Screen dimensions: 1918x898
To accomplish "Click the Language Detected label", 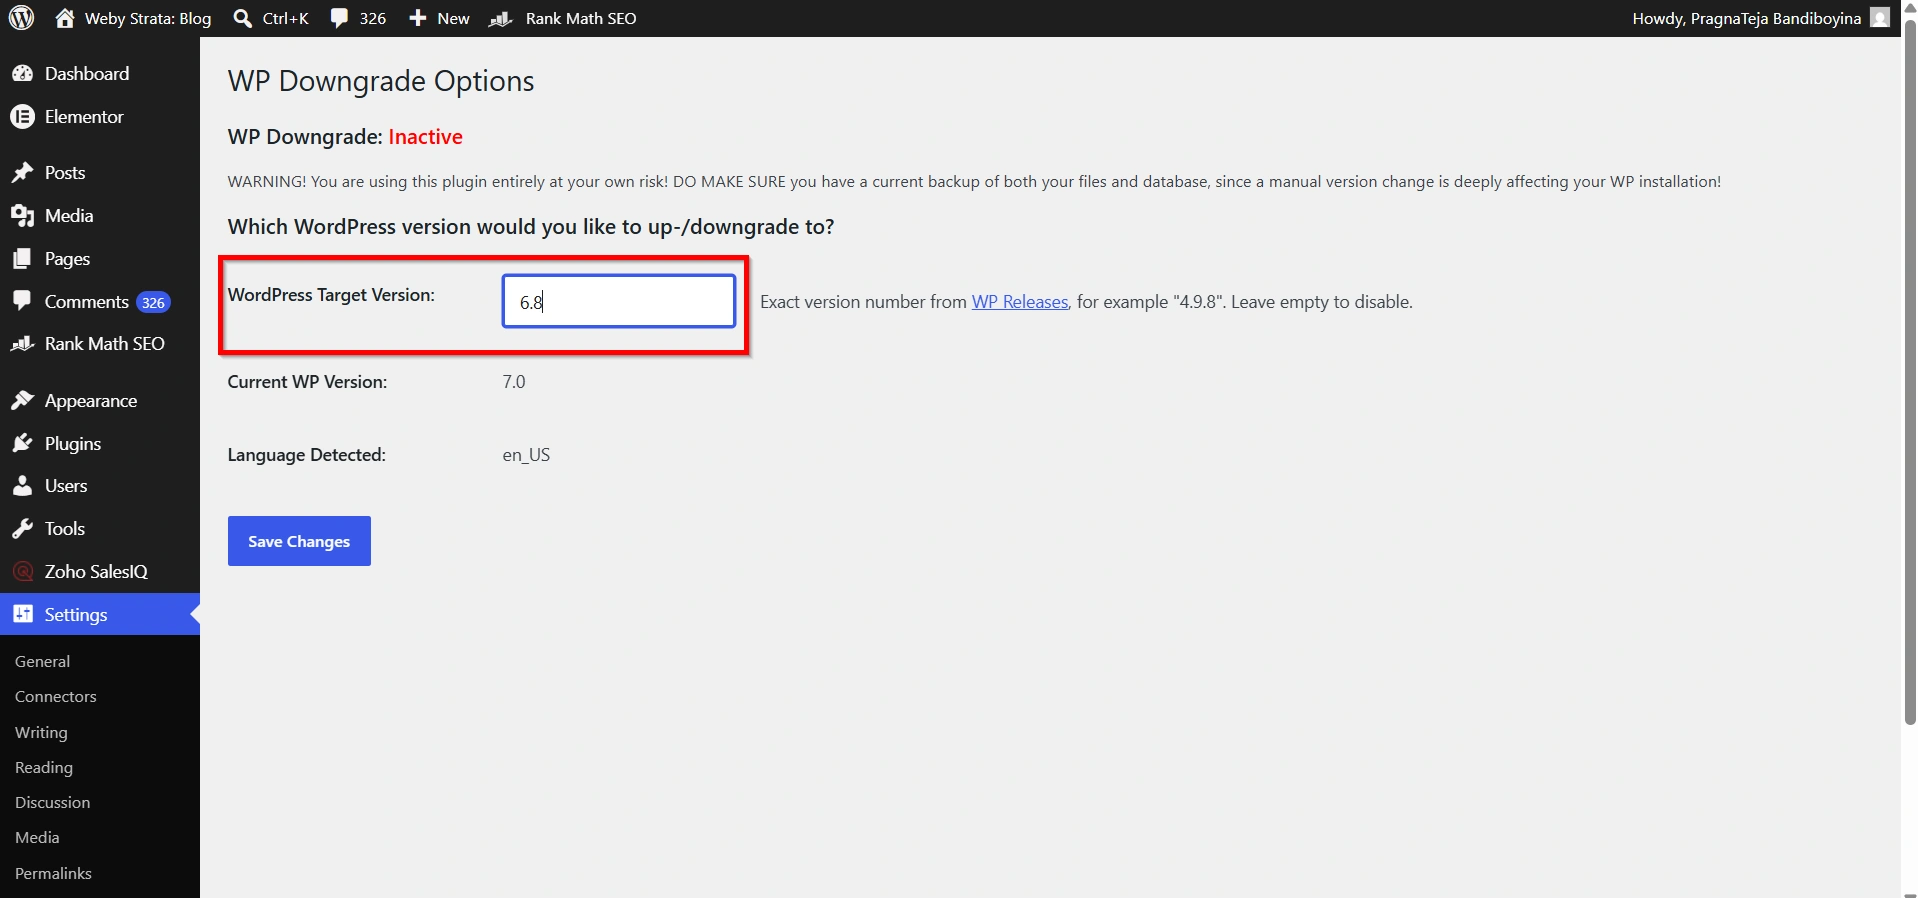I will point(306,455).
